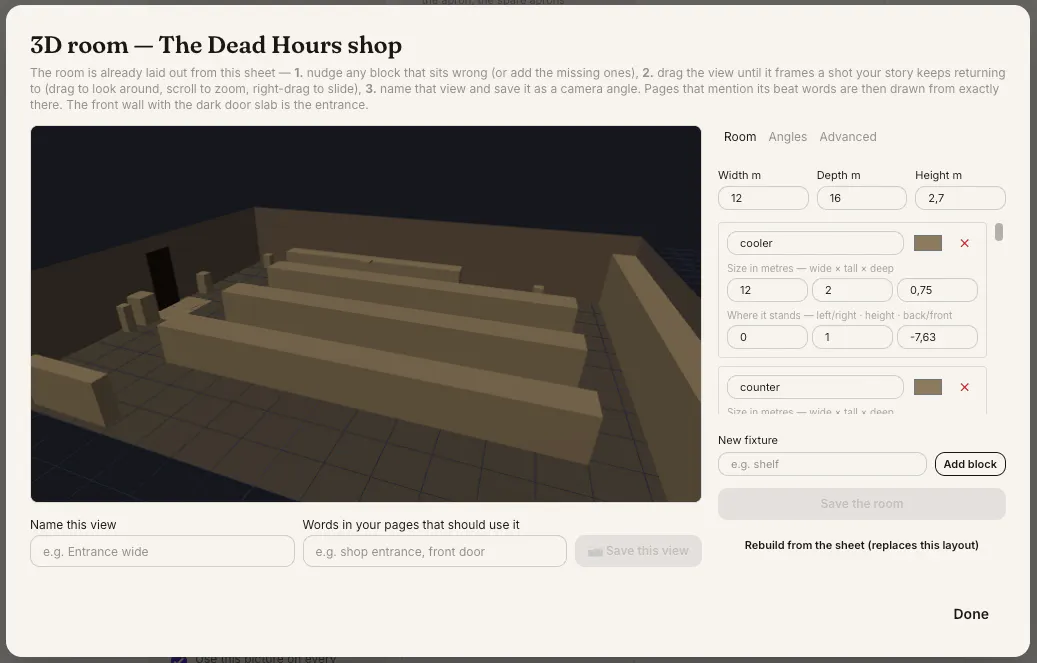Switch to the Room tab
1037x663 pixels.
739,137
